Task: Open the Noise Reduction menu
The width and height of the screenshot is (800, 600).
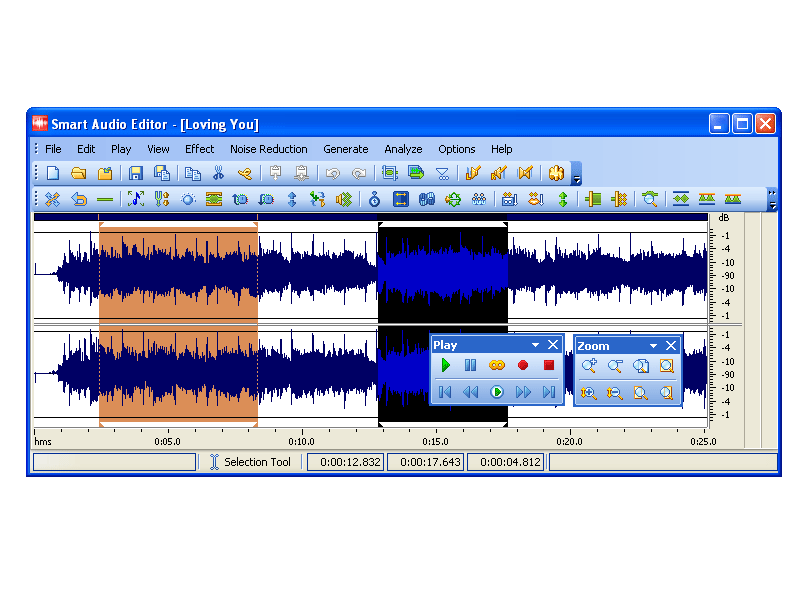Action: tap(268, 149)
